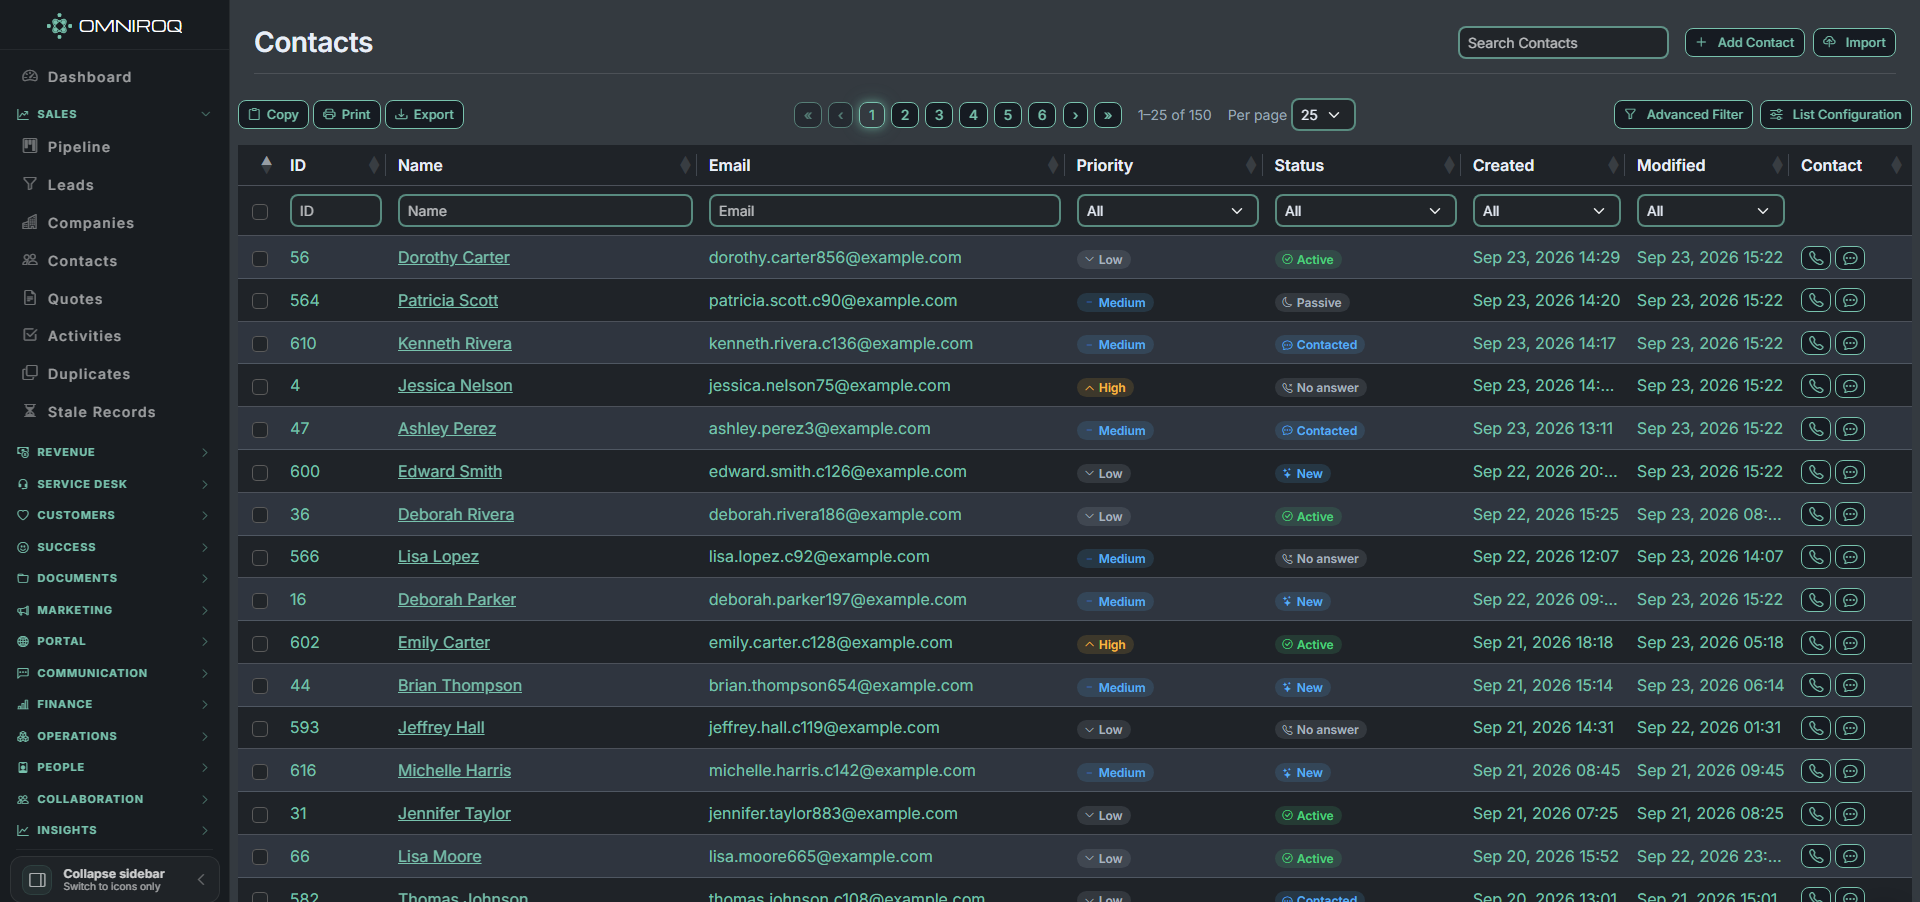
Task: Check the box for Jessica Nelson
Action: pos(260,387)
